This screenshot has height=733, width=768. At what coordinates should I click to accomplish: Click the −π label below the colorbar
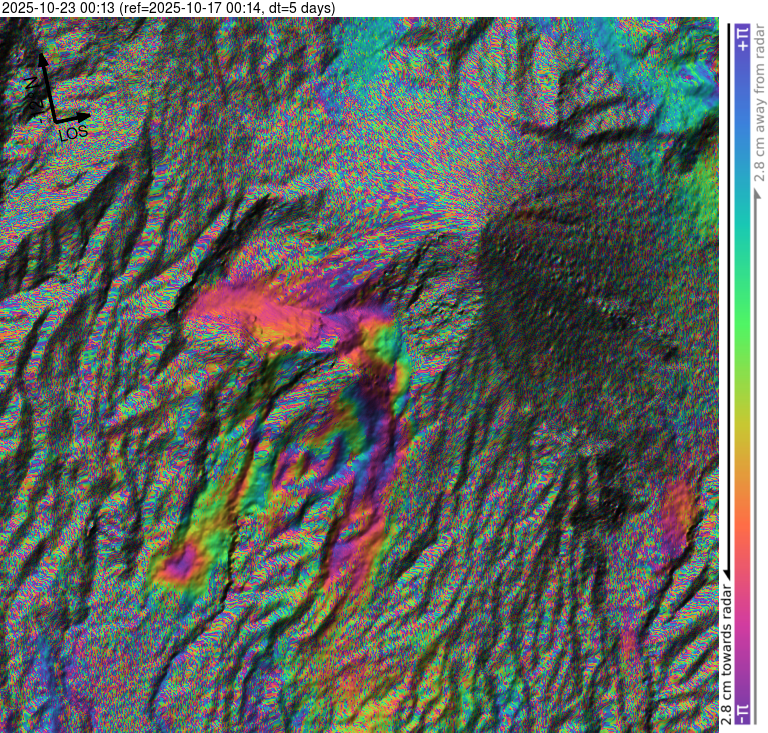click(742, 711)
